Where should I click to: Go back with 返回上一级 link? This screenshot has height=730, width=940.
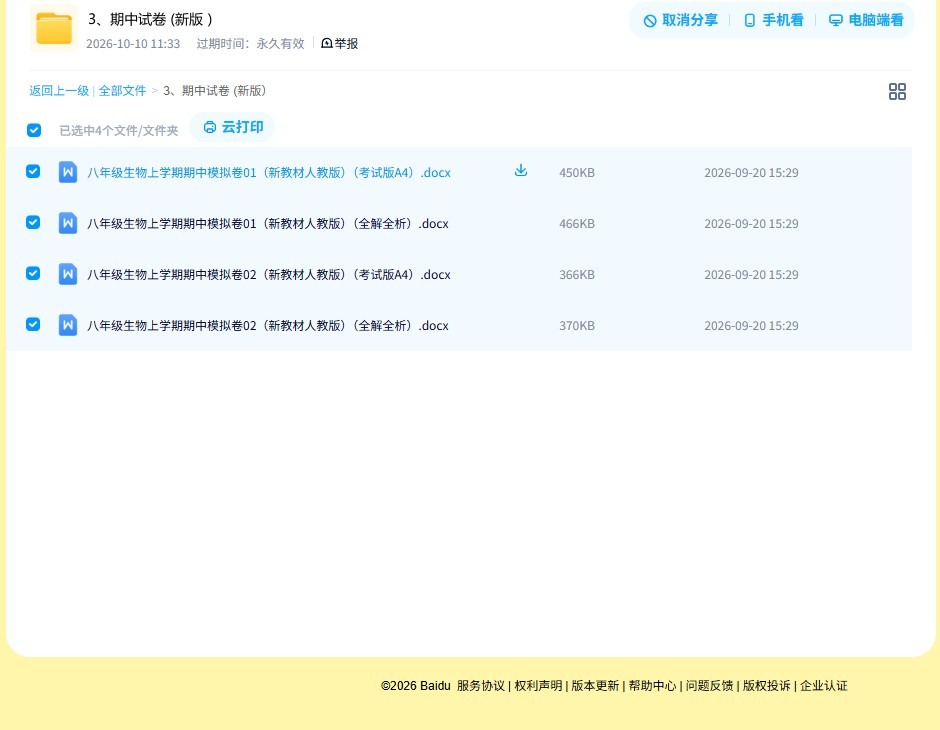(x=59, y=91)
